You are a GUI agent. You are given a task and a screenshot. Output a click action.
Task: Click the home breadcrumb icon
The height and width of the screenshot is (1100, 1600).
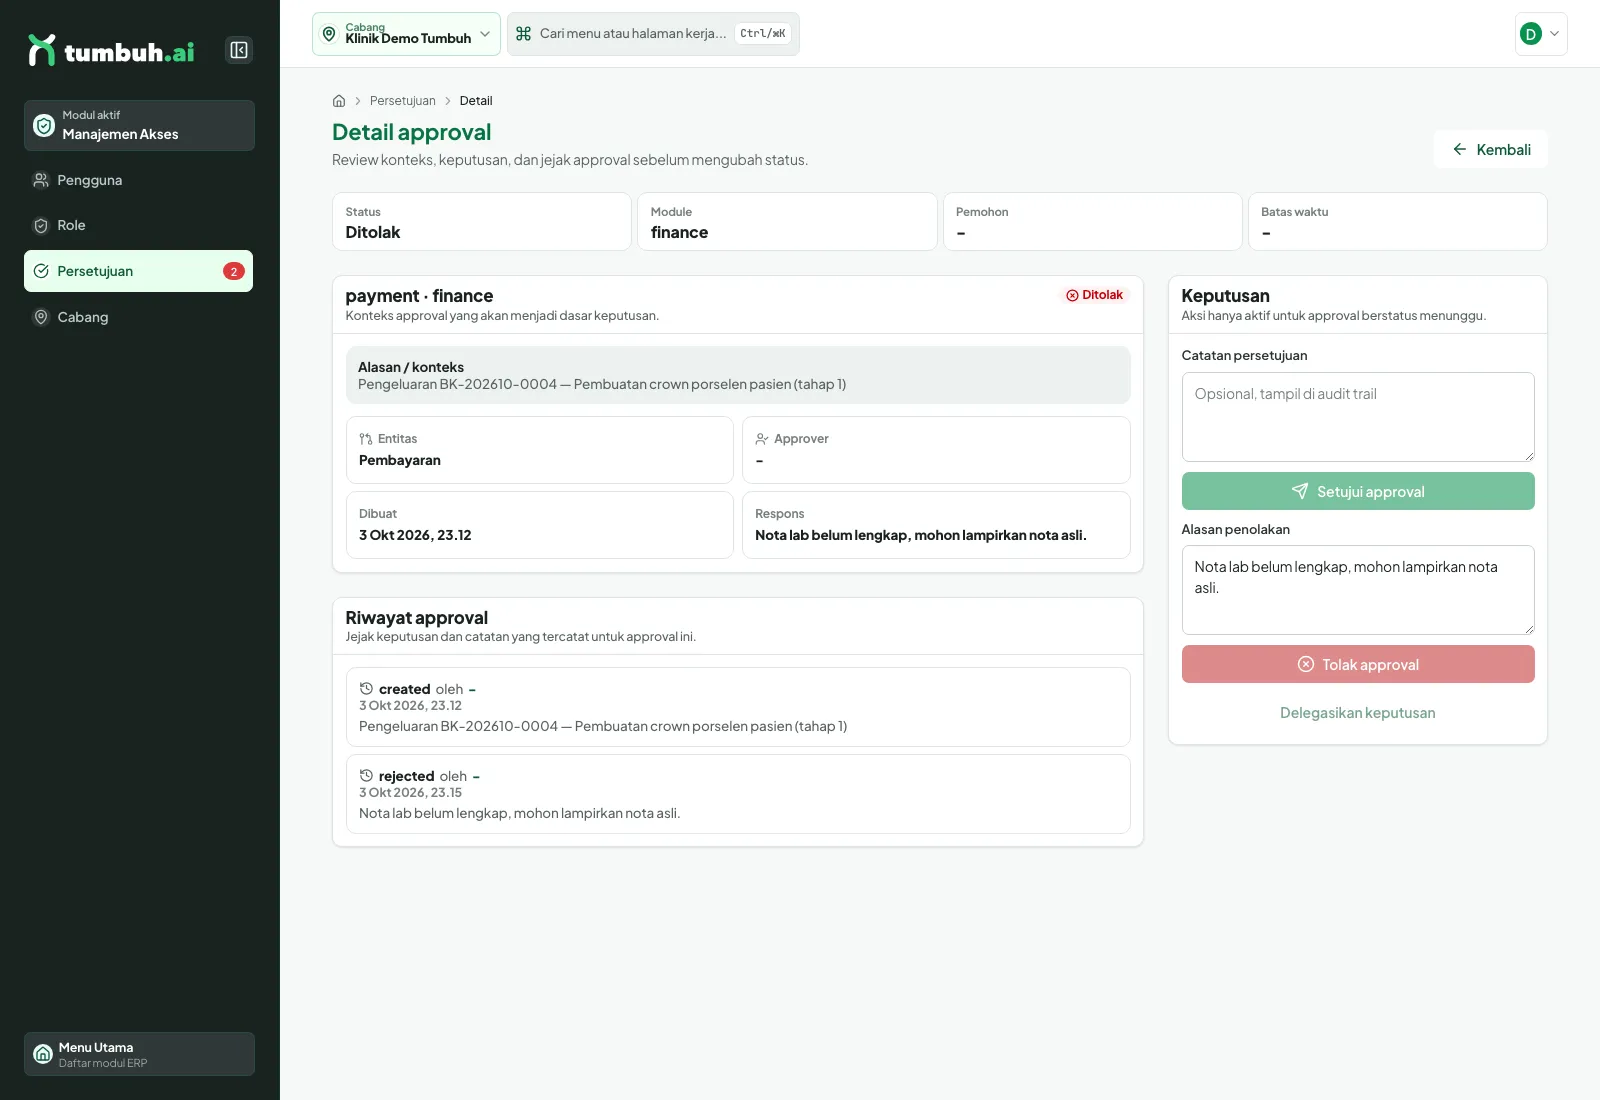[x=339, y=101]
